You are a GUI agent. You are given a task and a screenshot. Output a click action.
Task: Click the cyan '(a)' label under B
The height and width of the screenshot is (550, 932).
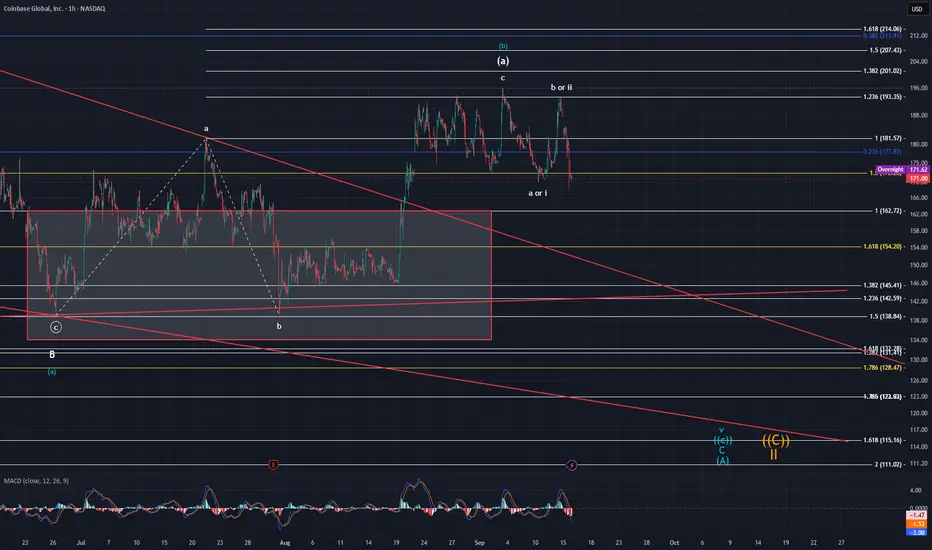coord(52,372)
